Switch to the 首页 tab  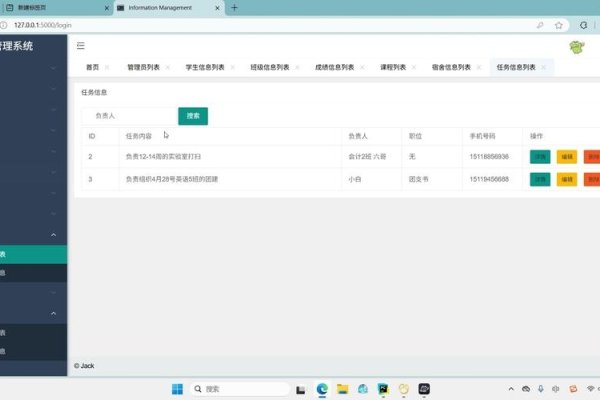(92, 67)
